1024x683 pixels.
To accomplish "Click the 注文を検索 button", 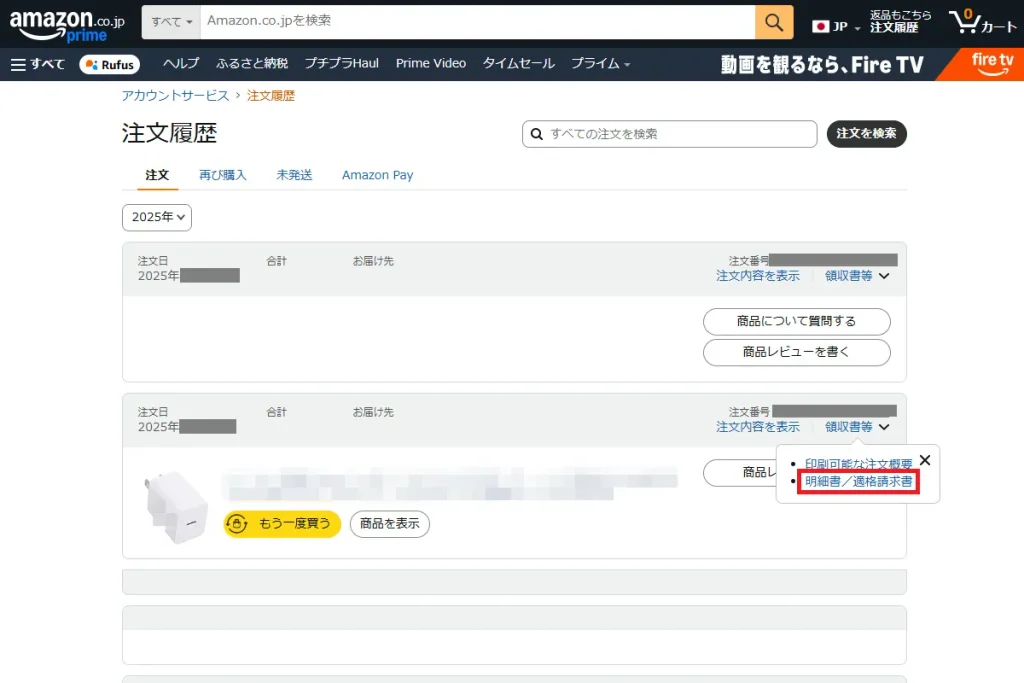I will [x=867, y=134].
